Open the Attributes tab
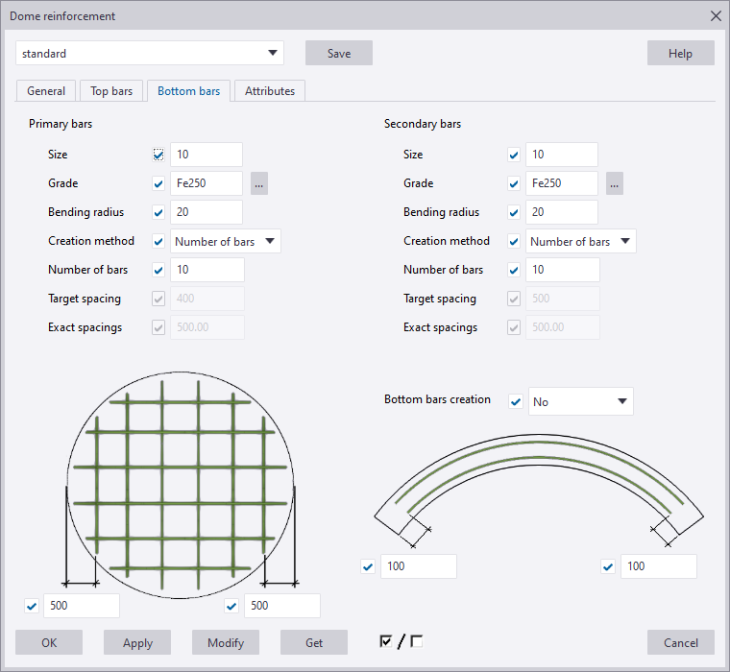This screenshot has height=672, width=730. click(270, 91)
